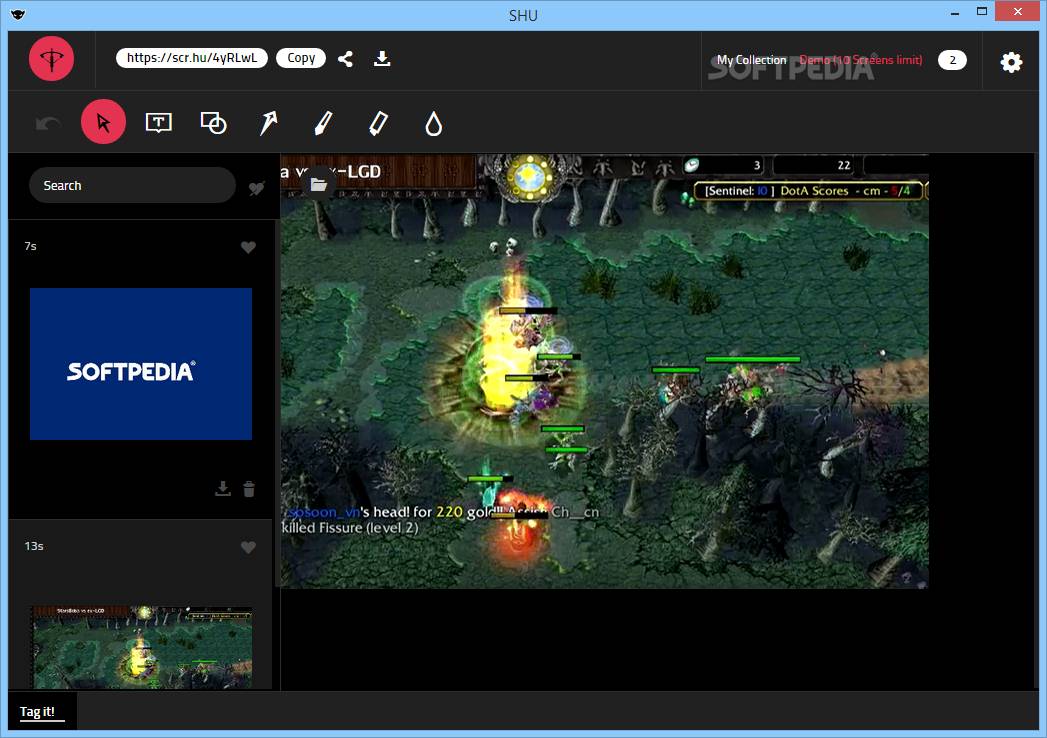Download the Softpedia screenshot item

point(223,489)
